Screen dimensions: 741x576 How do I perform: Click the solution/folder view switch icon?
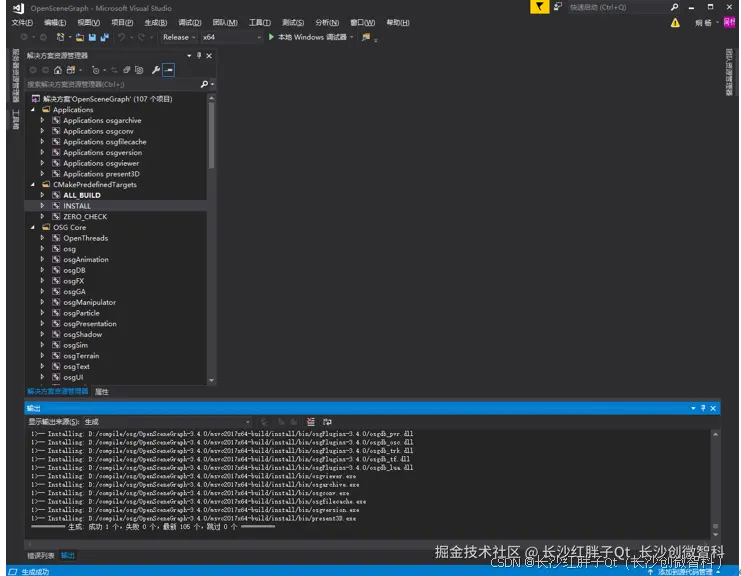pyautogui.click(x=71, y=70)
